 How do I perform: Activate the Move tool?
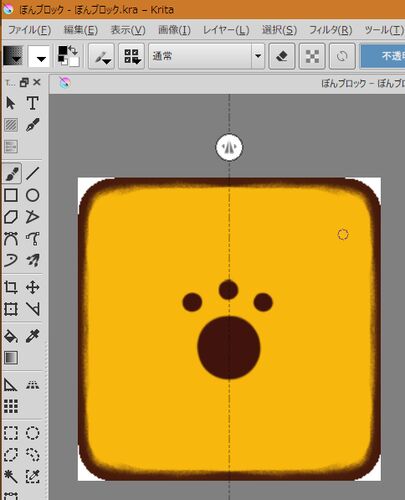click(x=32, y=287)
